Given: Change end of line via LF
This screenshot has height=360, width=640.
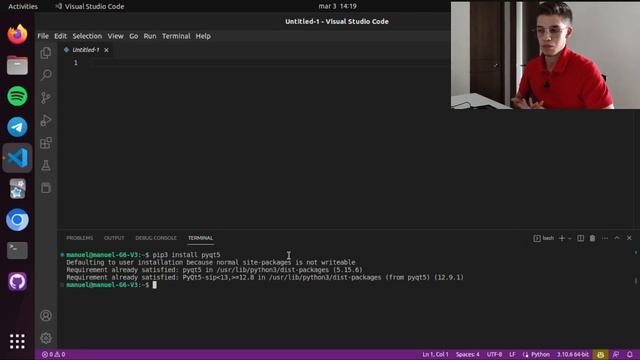Looking at the screenshot, I should [512, 354].
